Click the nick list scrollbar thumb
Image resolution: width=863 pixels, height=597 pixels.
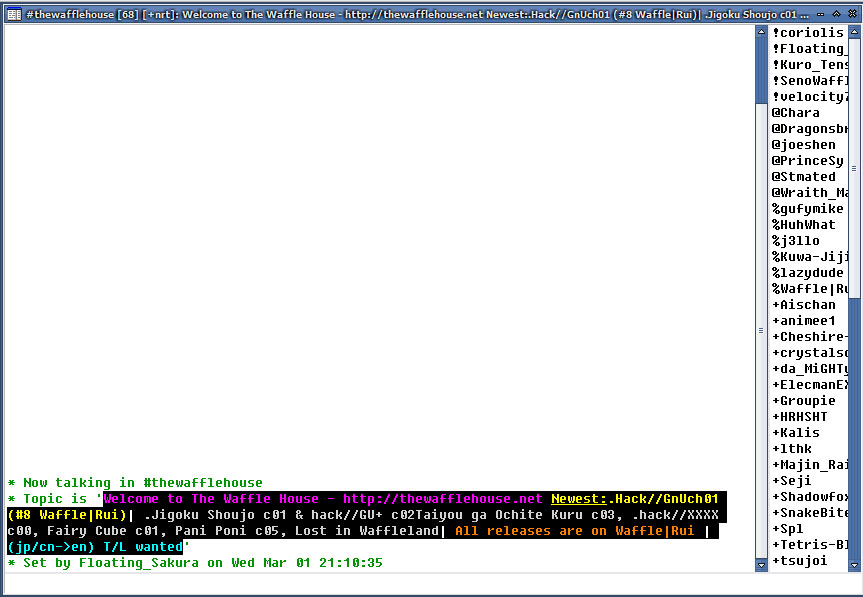854,168
